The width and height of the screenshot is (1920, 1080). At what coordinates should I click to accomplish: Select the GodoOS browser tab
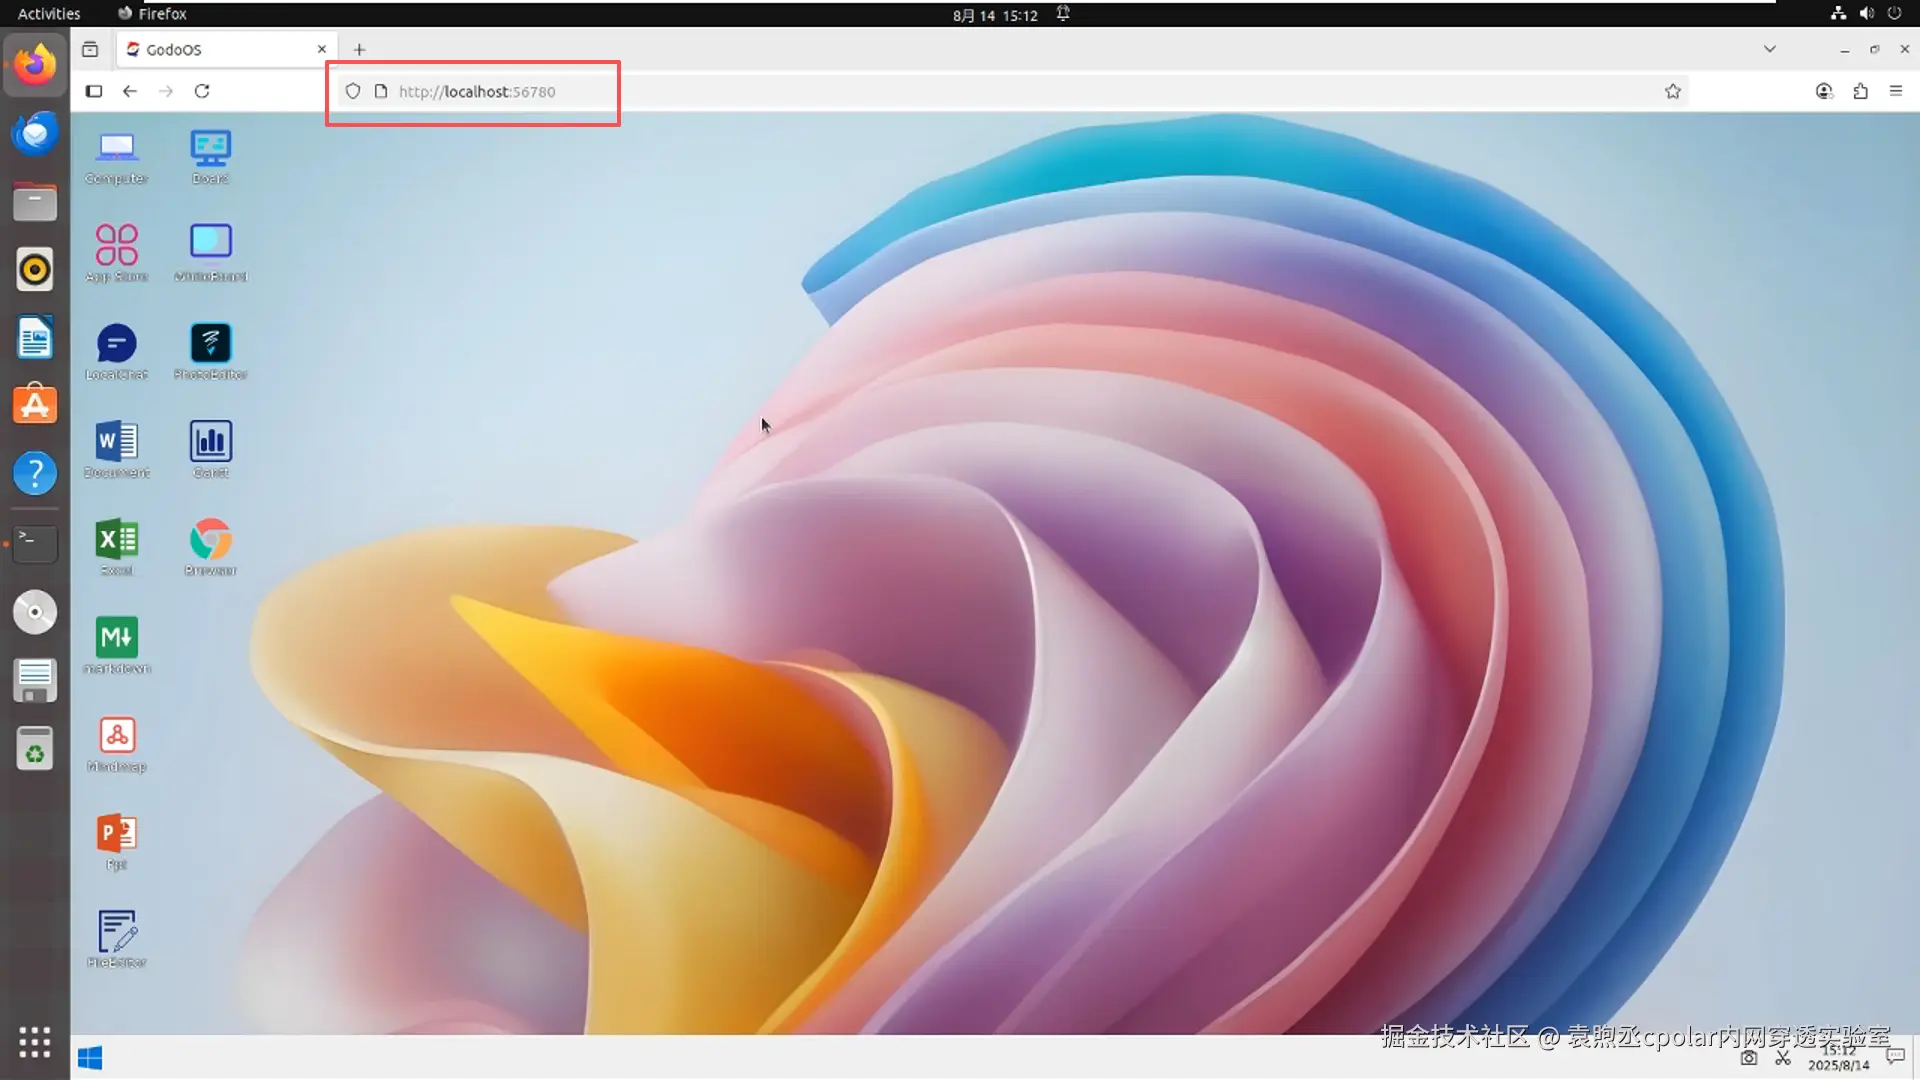tap(226, 49)
